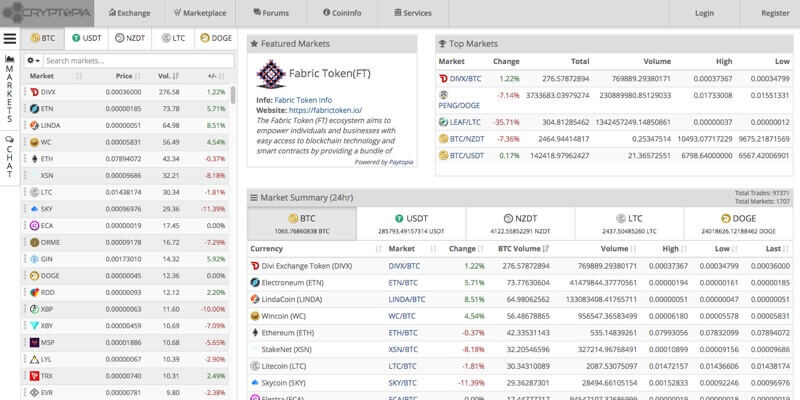The height and width of the screenshot is (400, 800).
Task: Click the WC coin icon in market list
Action: coord(34,142)
